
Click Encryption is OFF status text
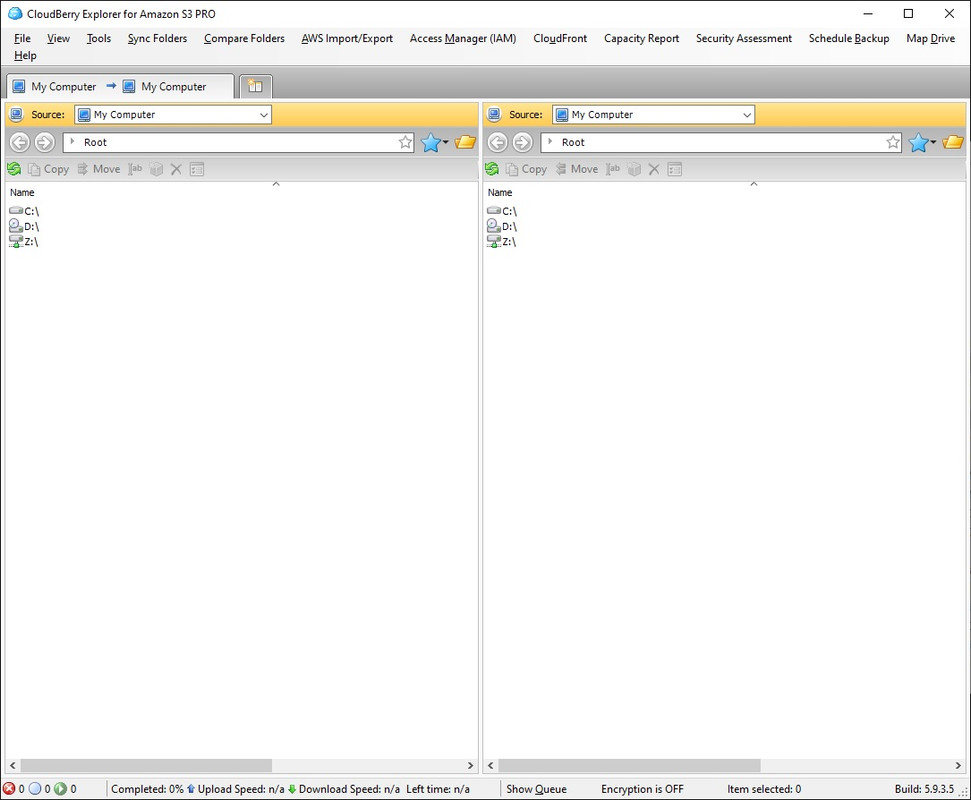[642, 789]
